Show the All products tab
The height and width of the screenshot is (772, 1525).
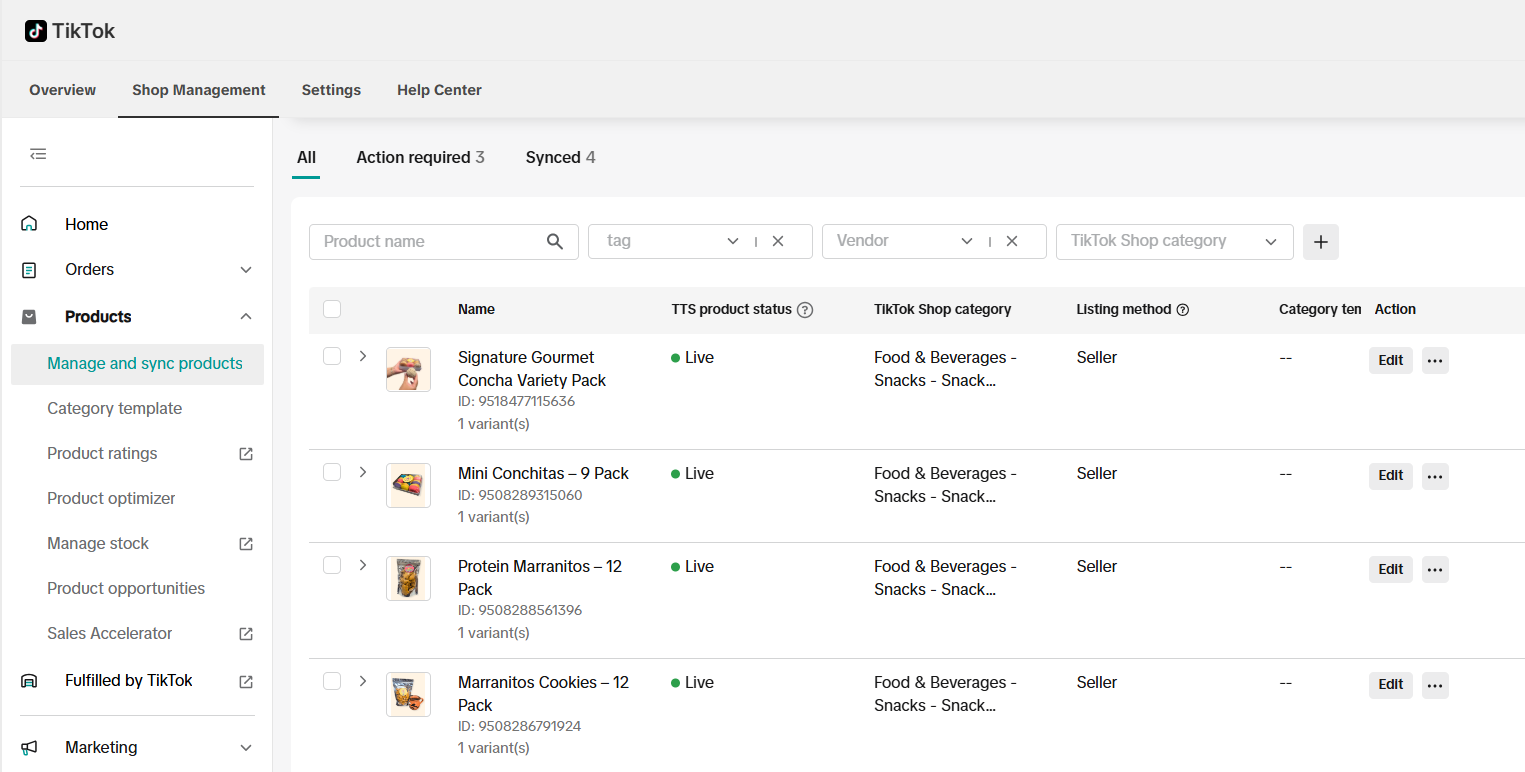tap(306, 158)
